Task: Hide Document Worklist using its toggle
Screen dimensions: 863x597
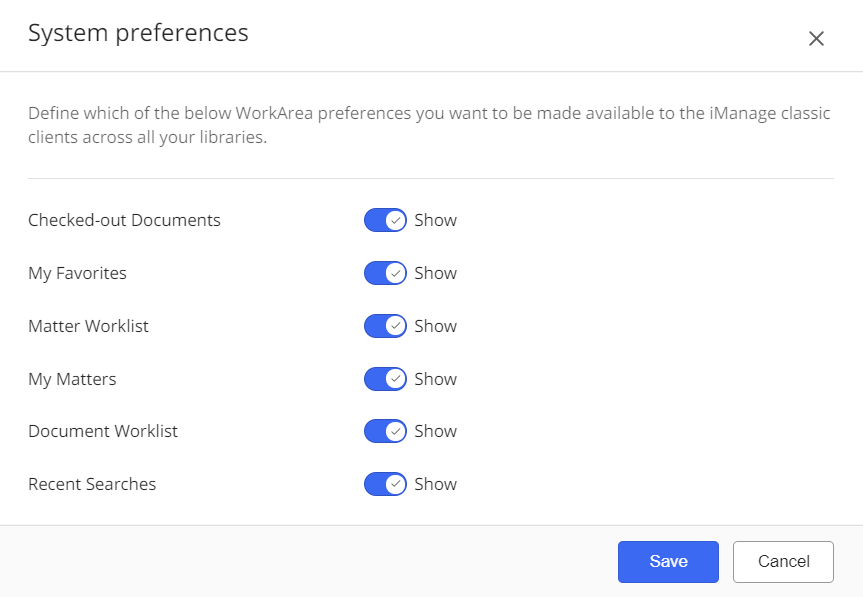Action: 385,431
